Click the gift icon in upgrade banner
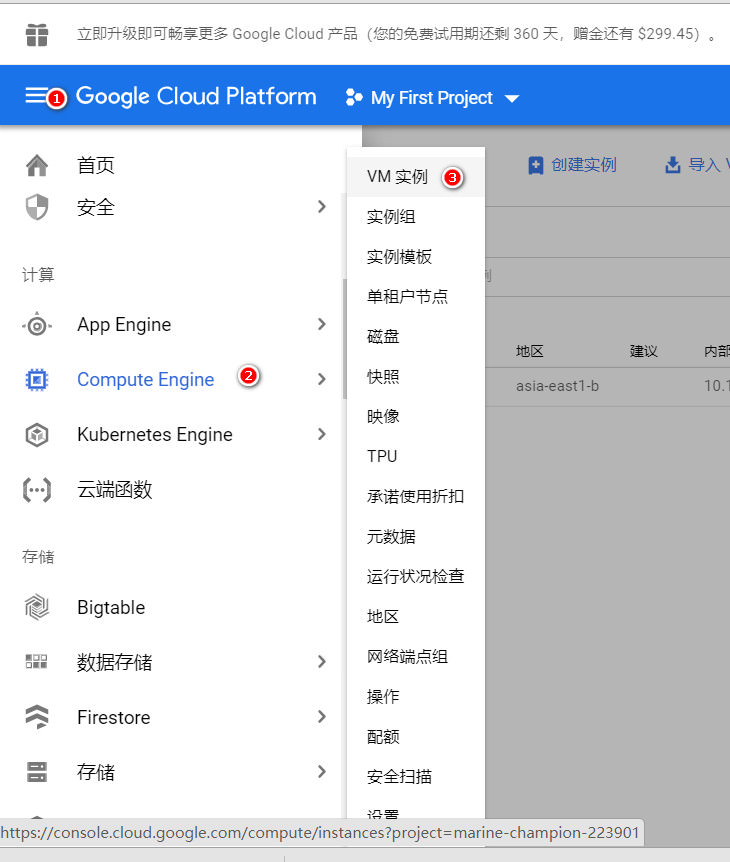 37,35
